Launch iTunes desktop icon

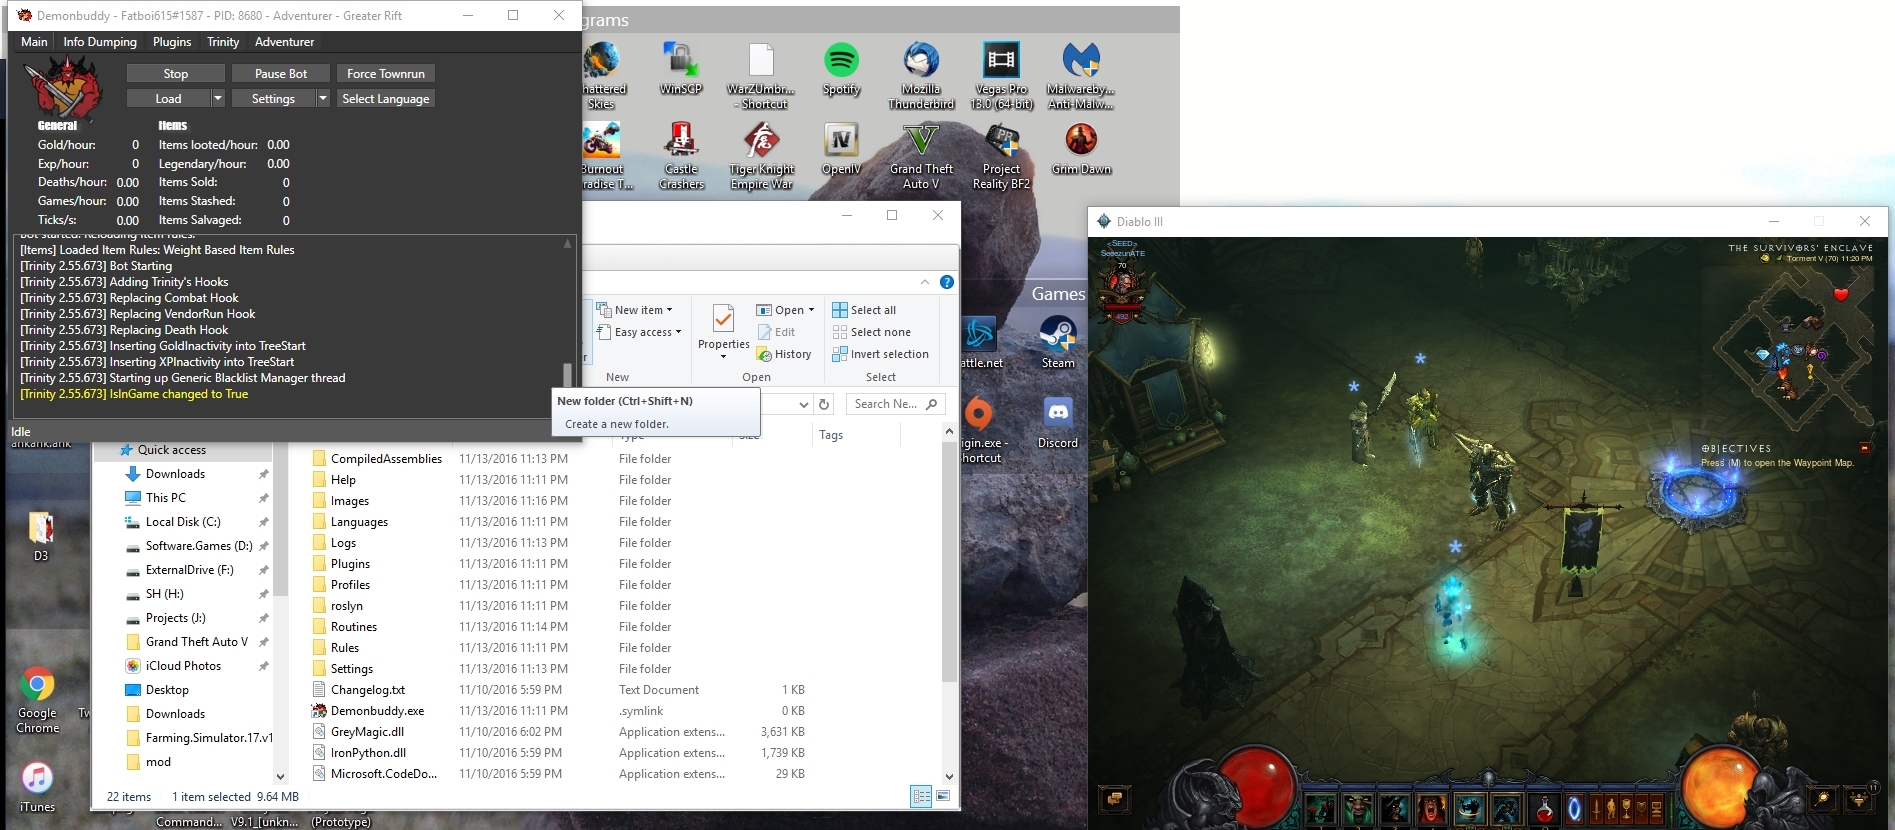click(37, 788)
